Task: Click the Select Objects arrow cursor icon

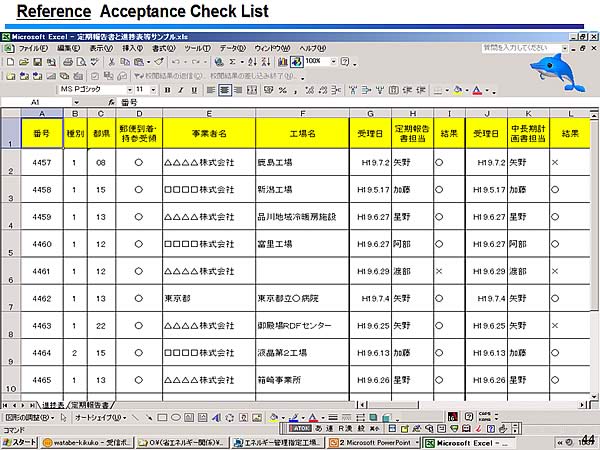Action: coord(64,417)
